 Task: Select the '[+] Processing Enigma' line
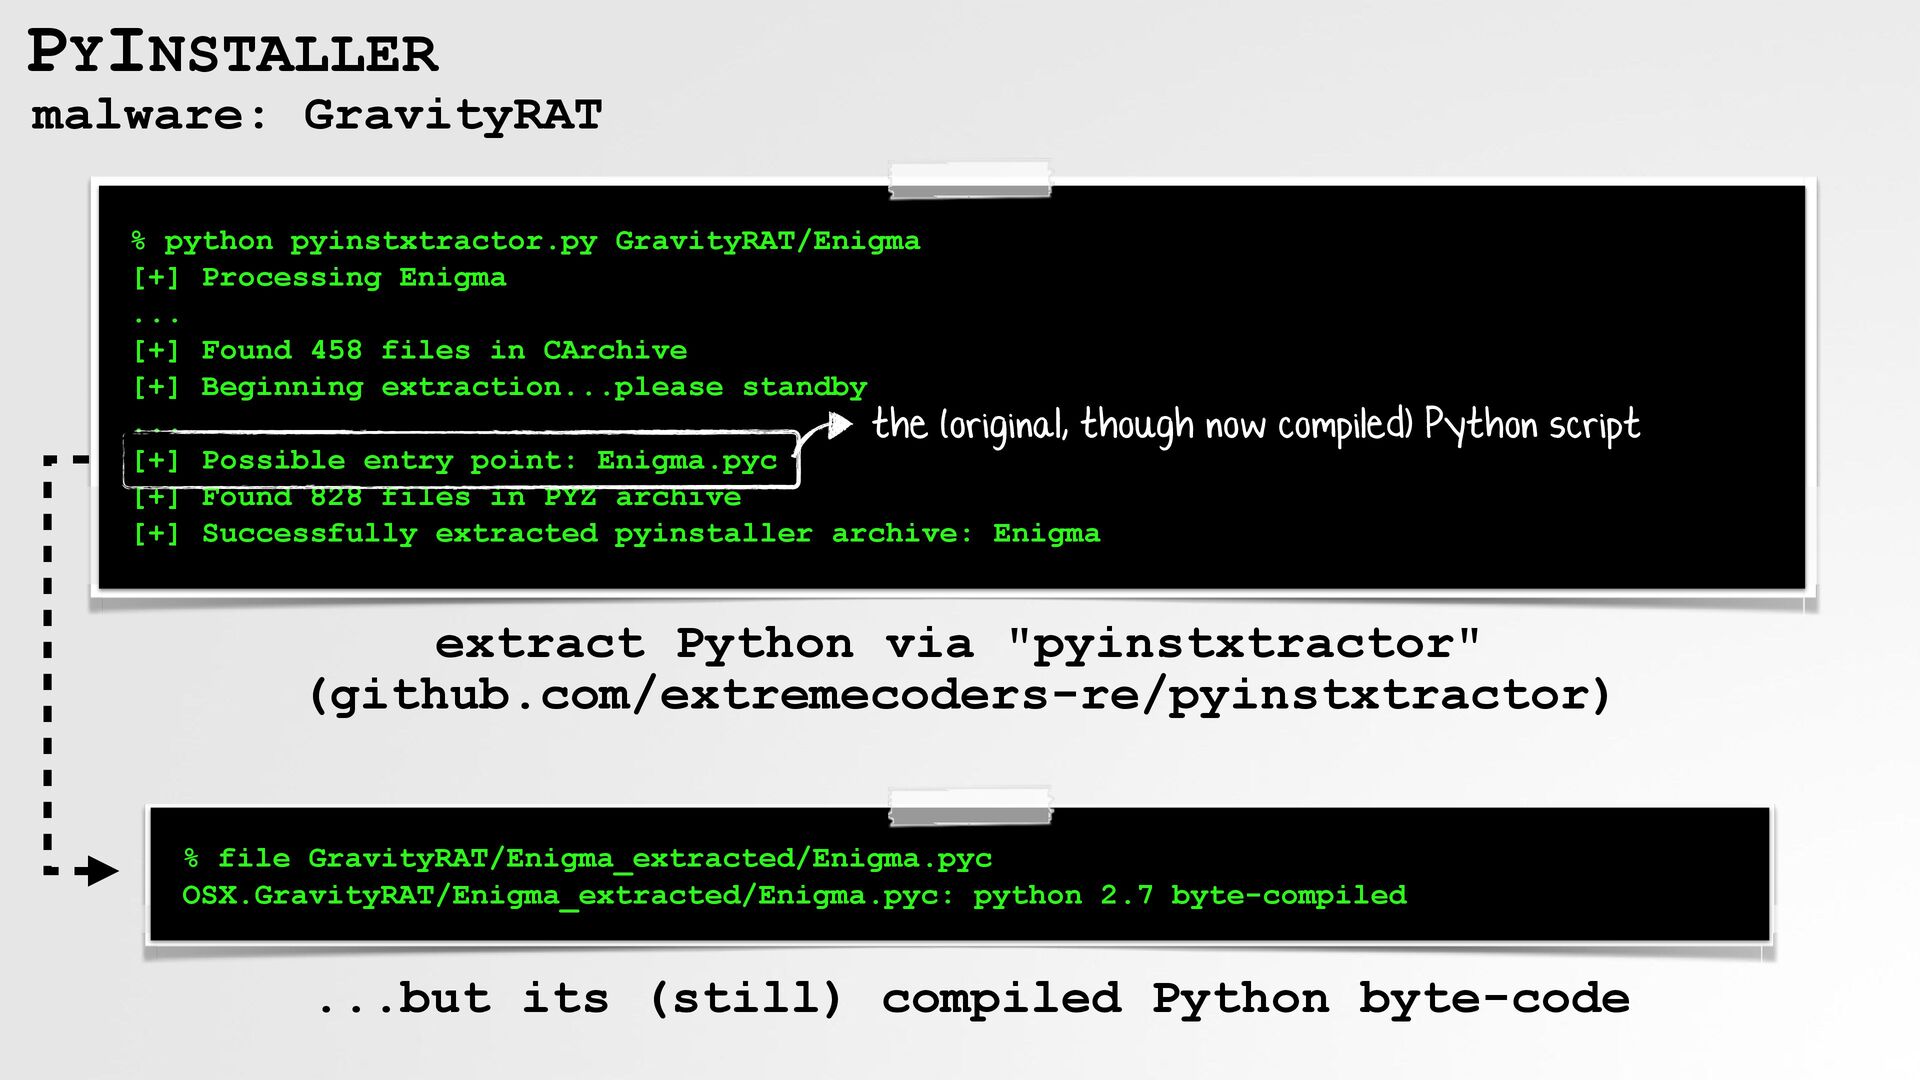click(x=319, y=278)
